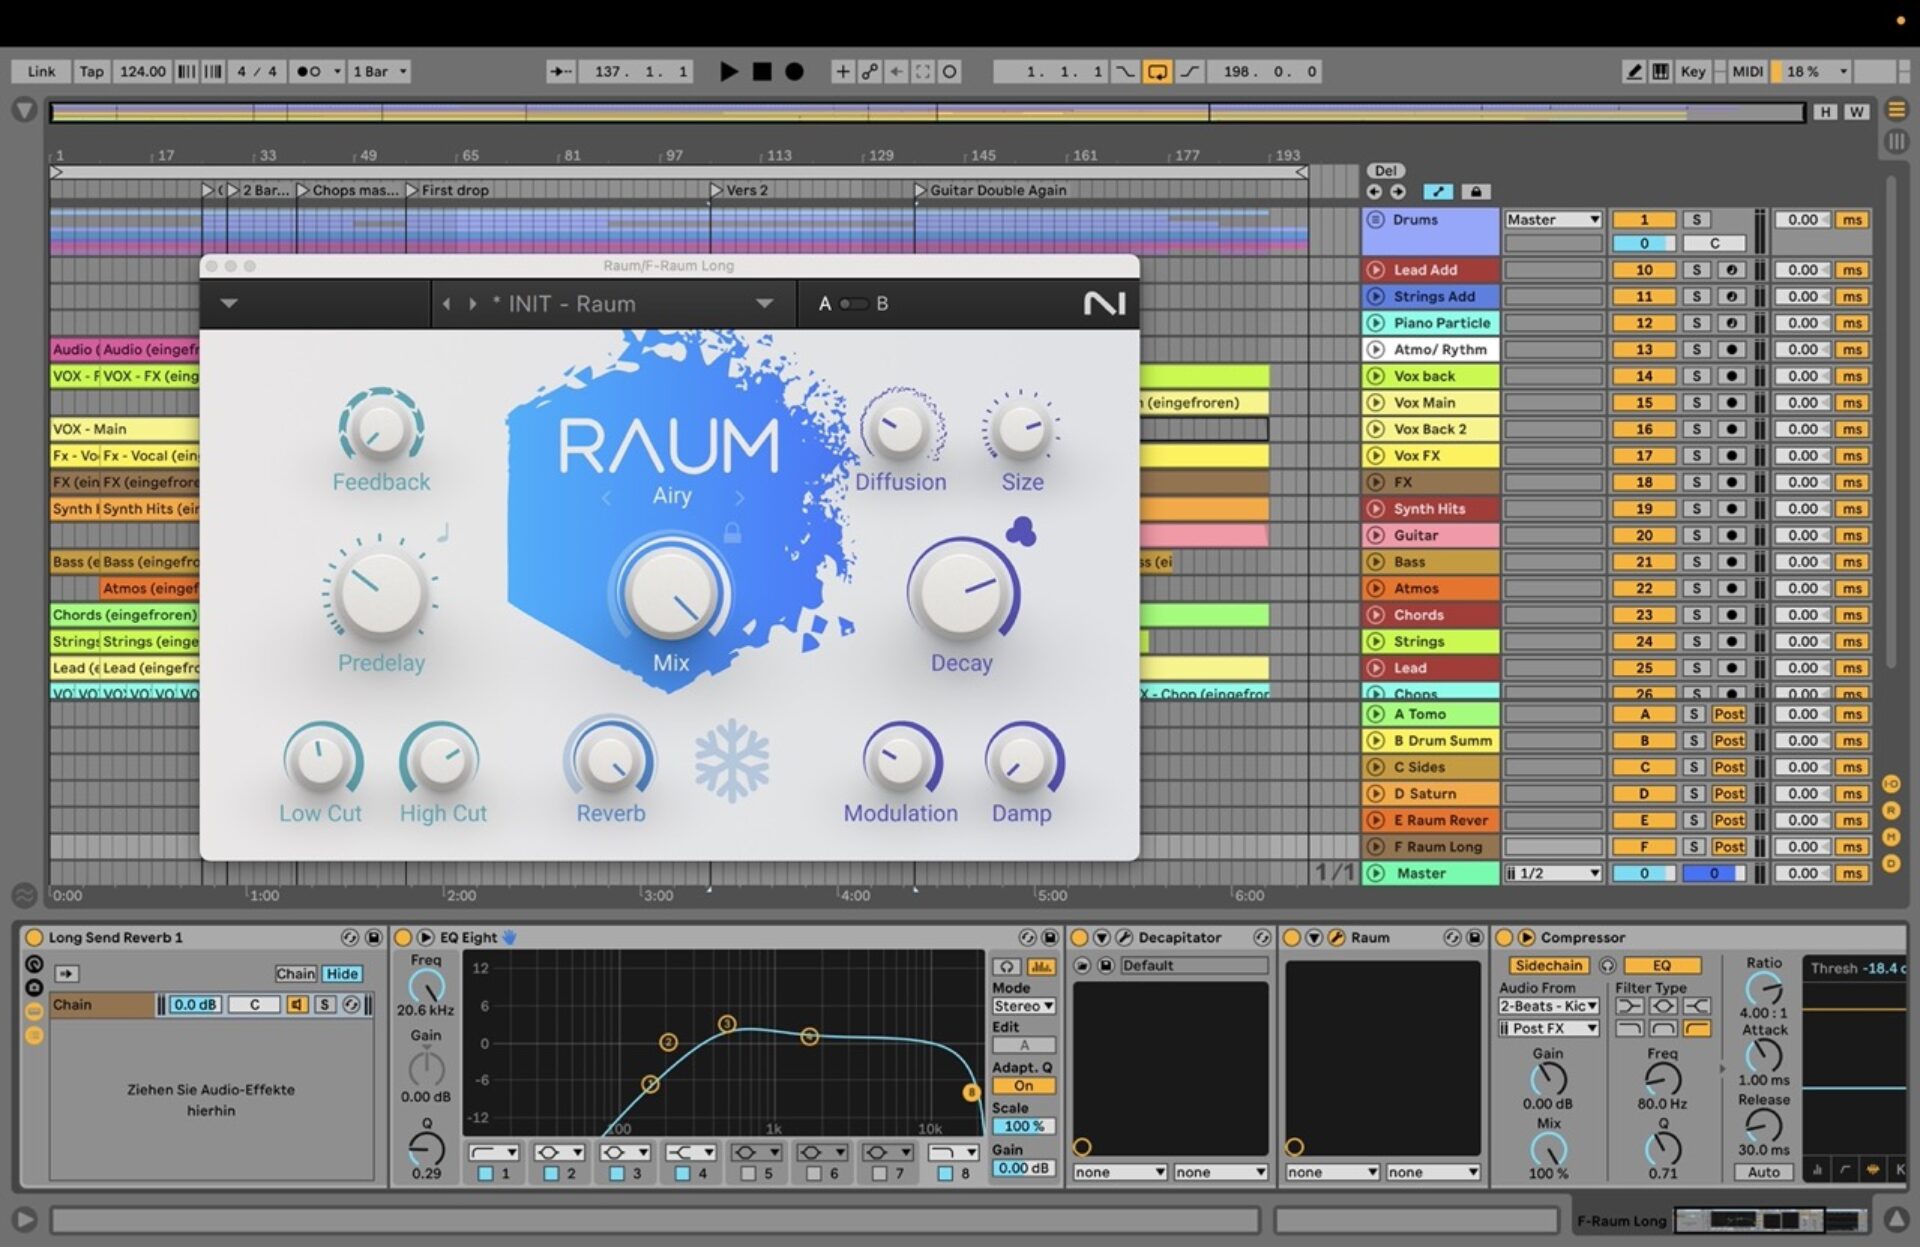
Task: Toggle the automation mode button above tracks
Action: 1437,191
